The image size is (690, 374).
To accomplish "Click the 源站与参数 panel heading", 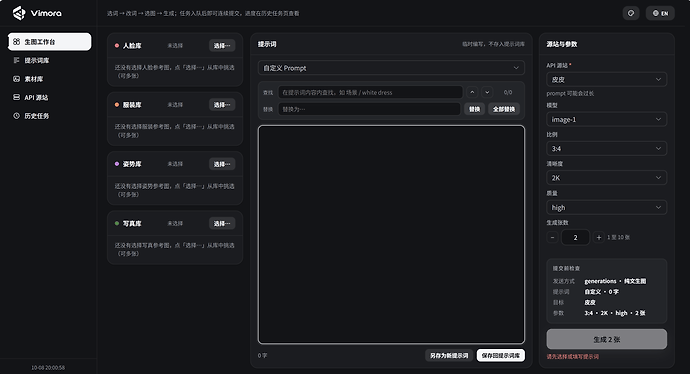I will (x=562, y=44).
